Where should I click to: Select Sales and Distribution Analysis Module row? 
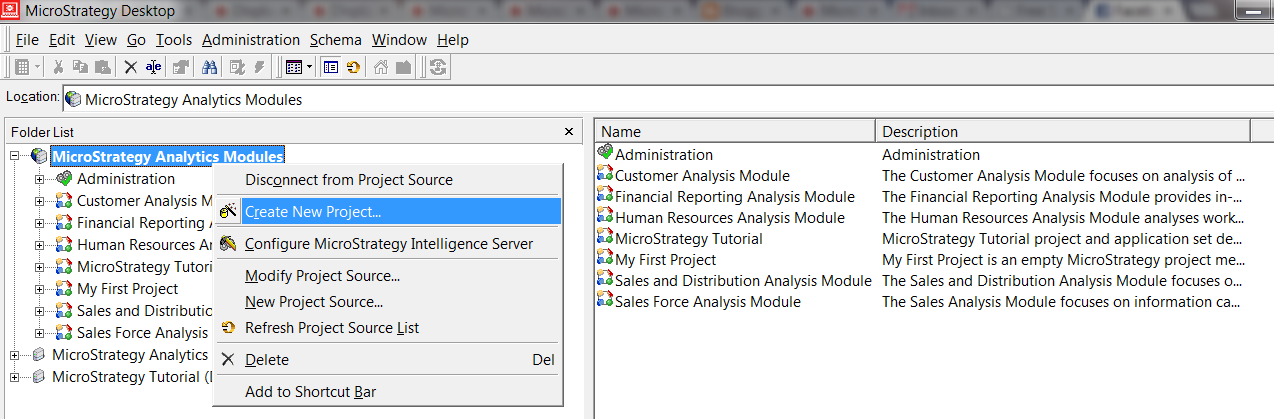(x=743, y=281)
